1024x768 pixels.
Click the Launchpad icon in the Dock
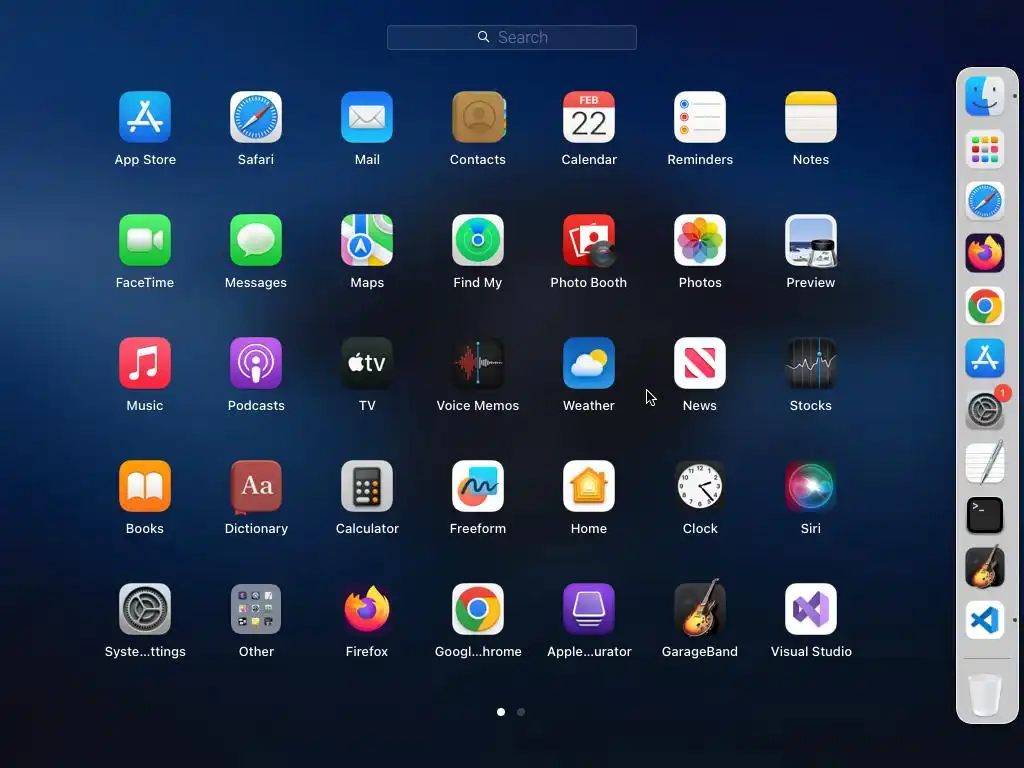click(985, 149)
